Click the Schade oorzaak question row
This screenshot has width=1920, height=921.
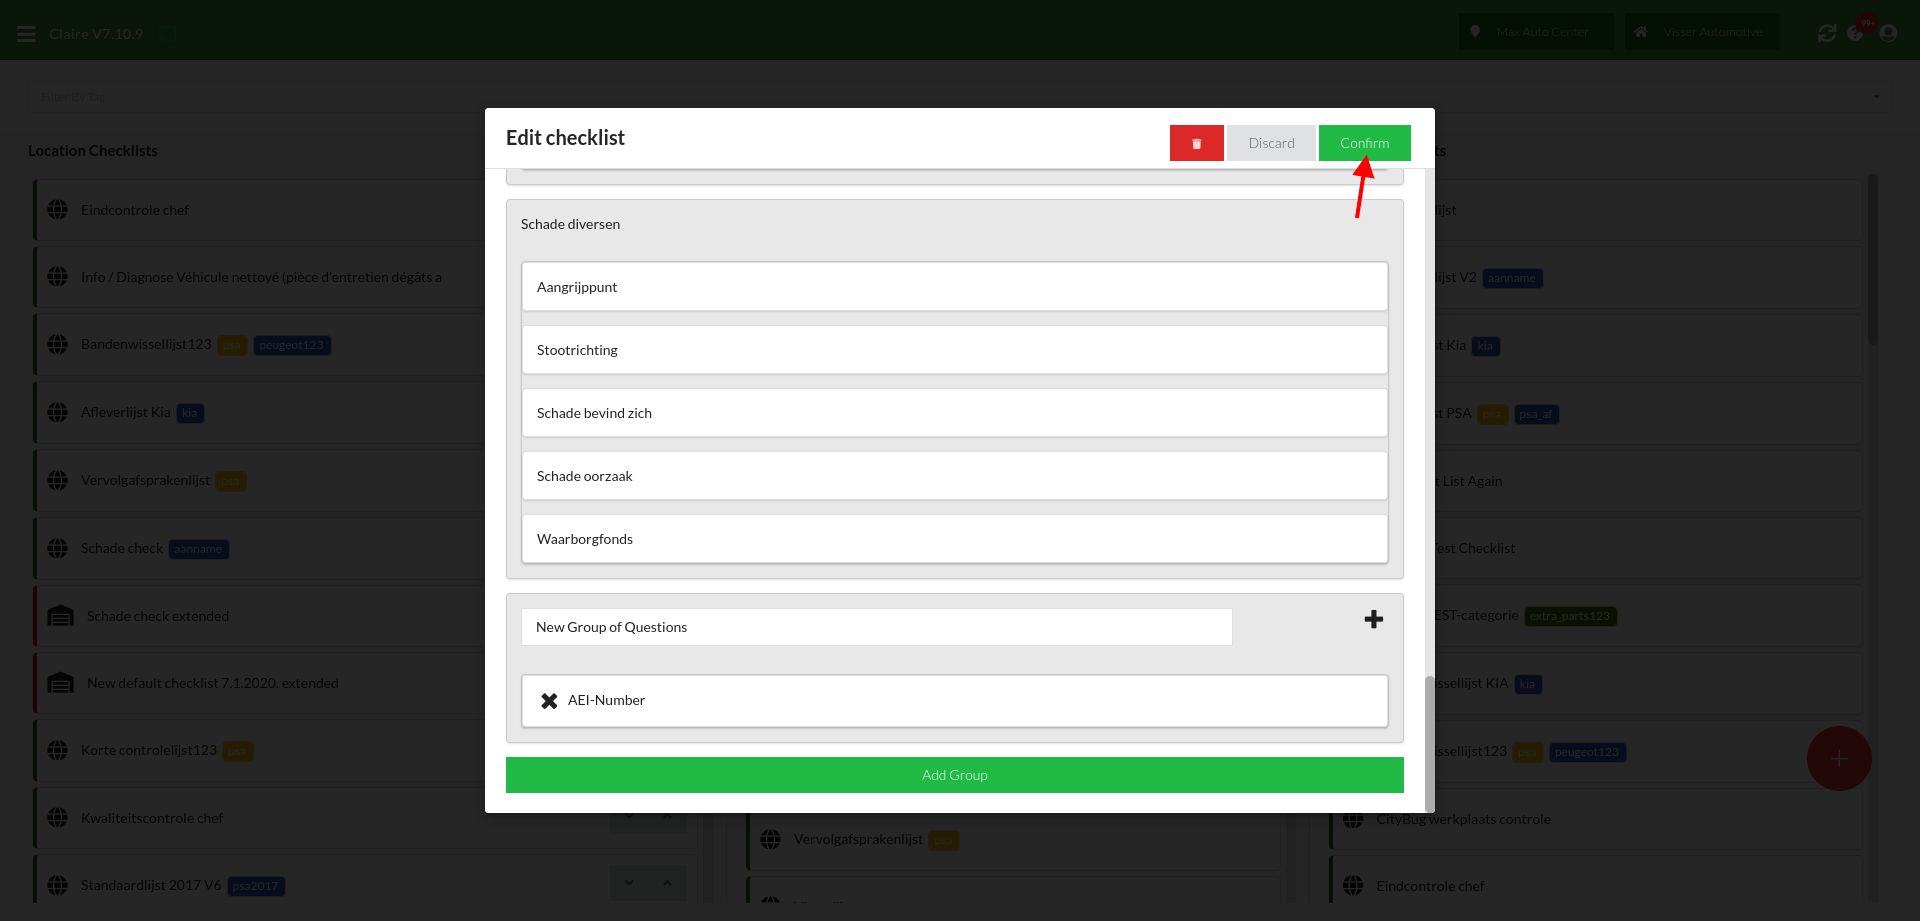click(954, 476)
